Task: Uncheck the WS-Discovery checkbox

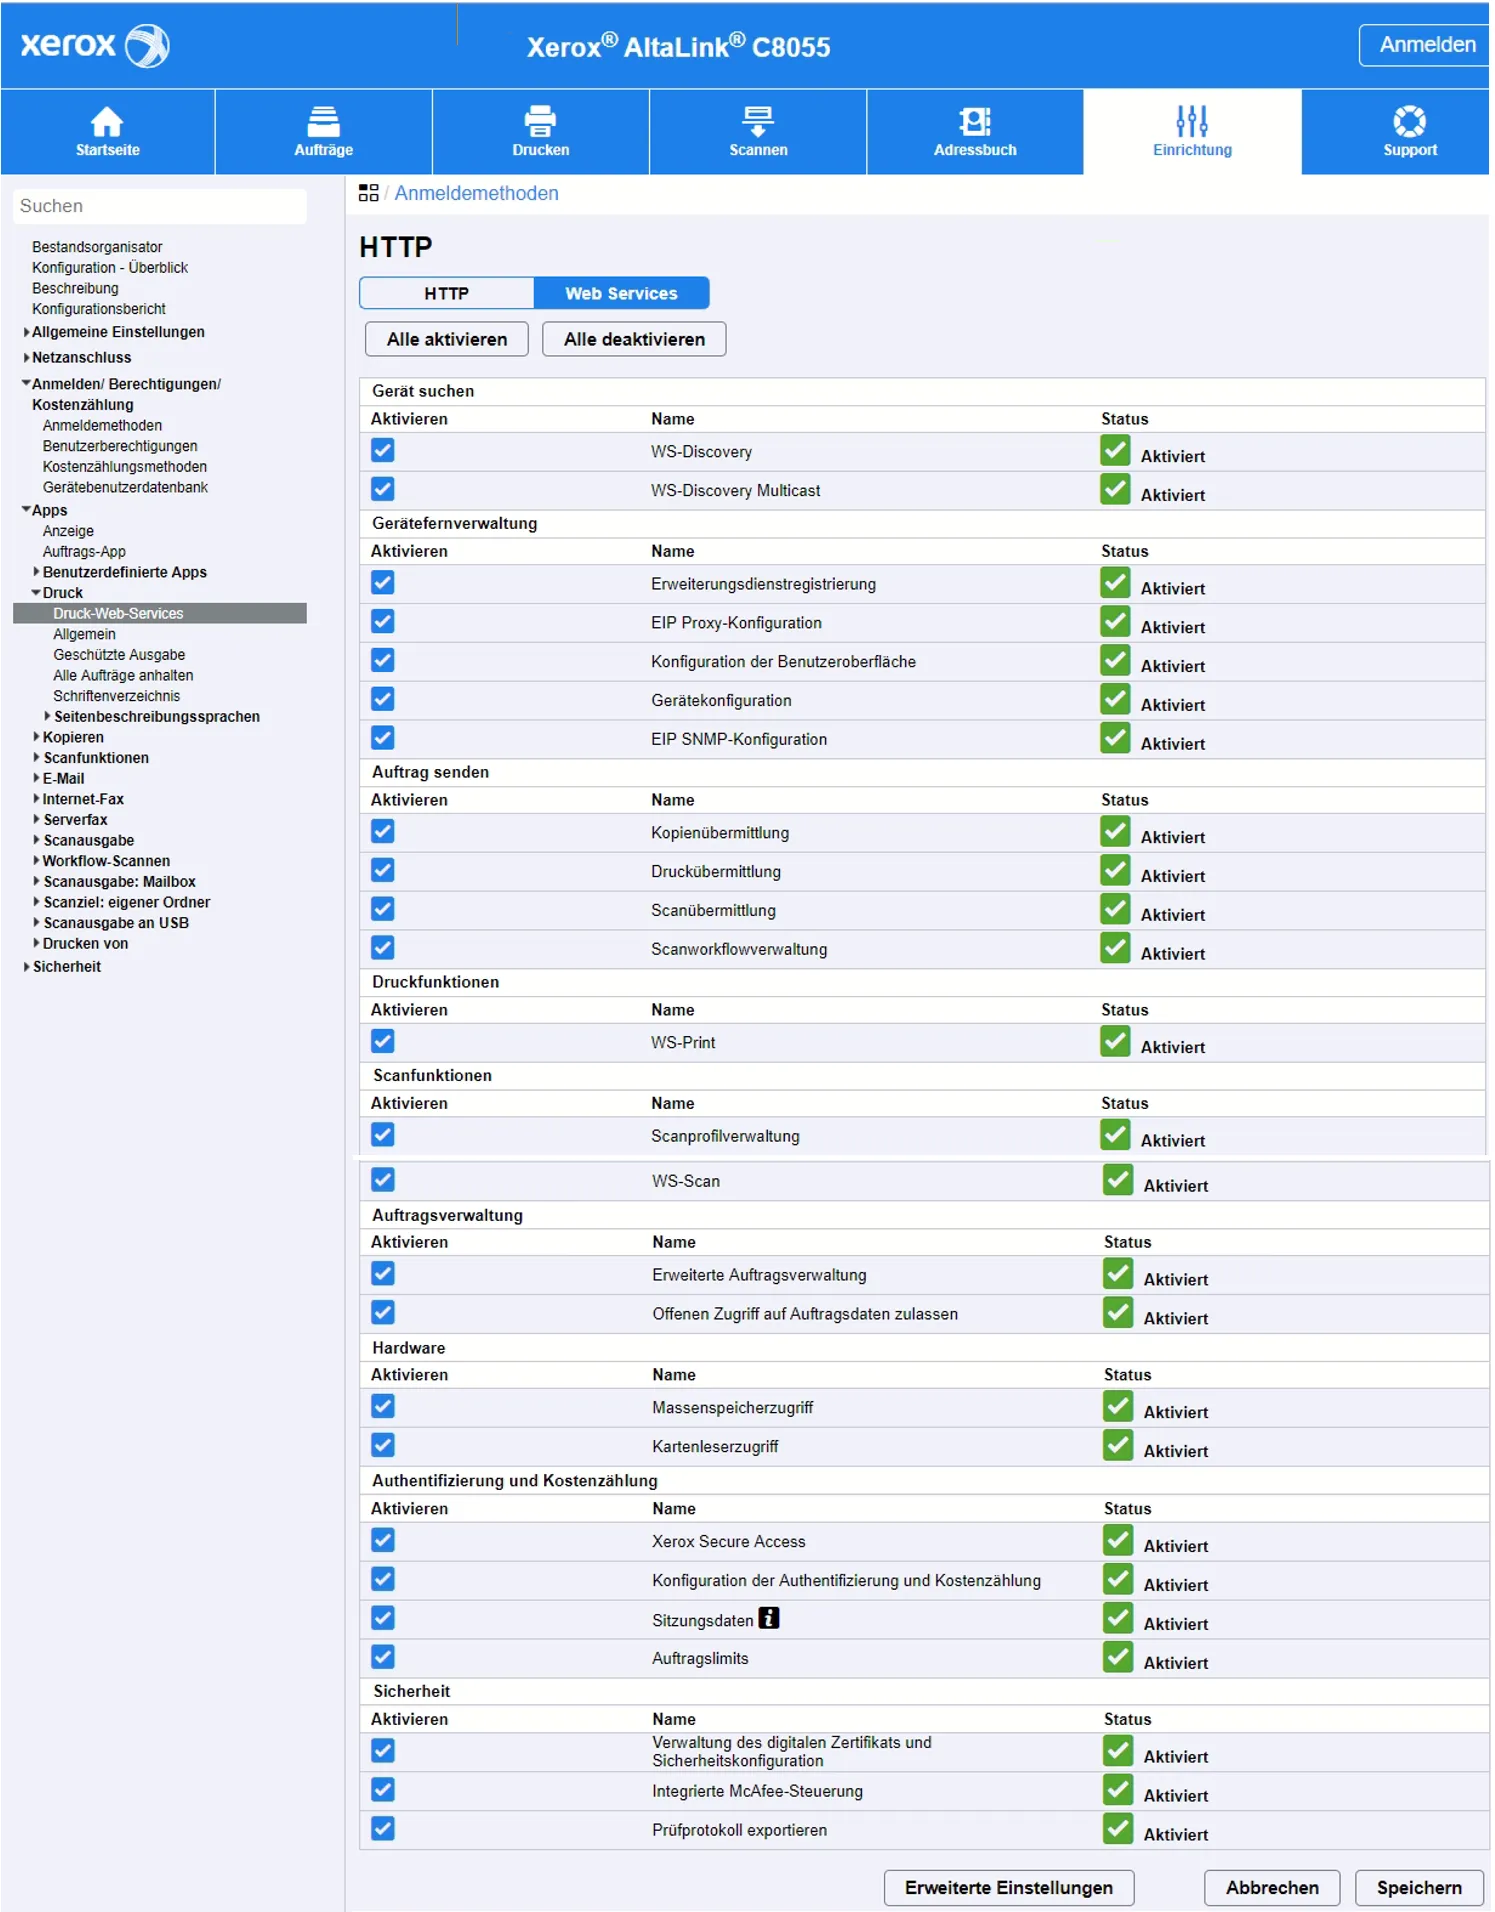Action: pyautogui.click(x=383, y=450)
